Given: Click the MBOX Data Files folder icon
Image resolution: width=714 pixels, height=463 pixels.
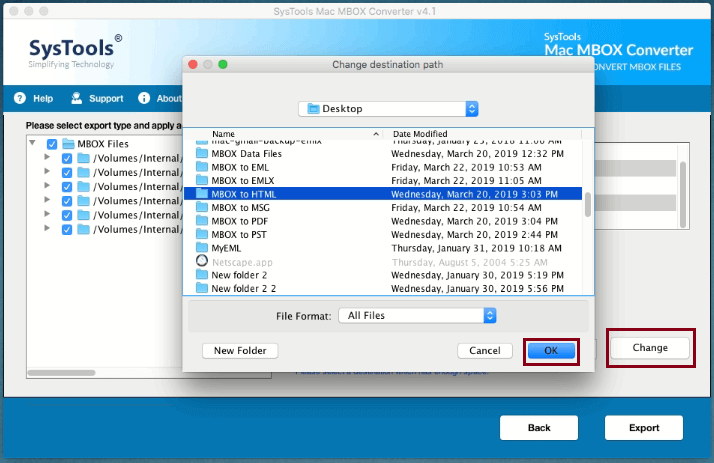Looking at the screenshot, I should click(x=202, y=153).
